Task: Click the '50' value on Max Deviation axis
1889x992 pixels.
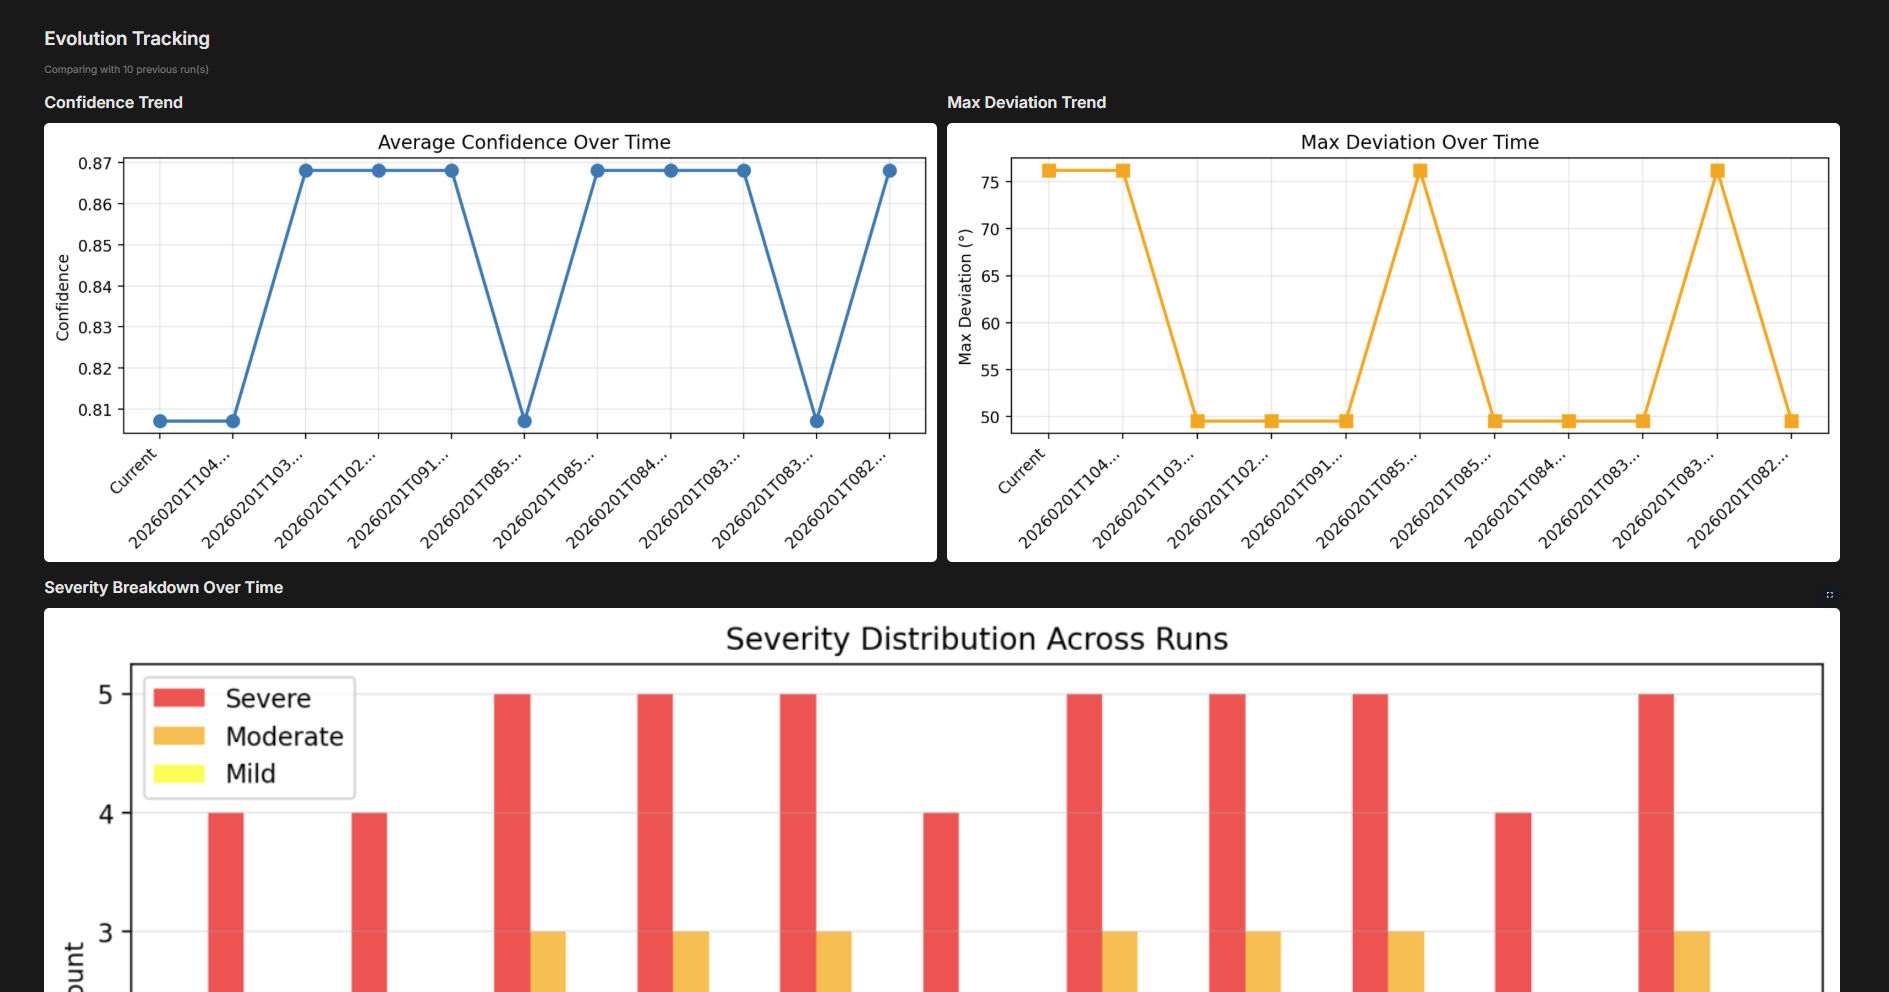Action: (x=990, y=417)
